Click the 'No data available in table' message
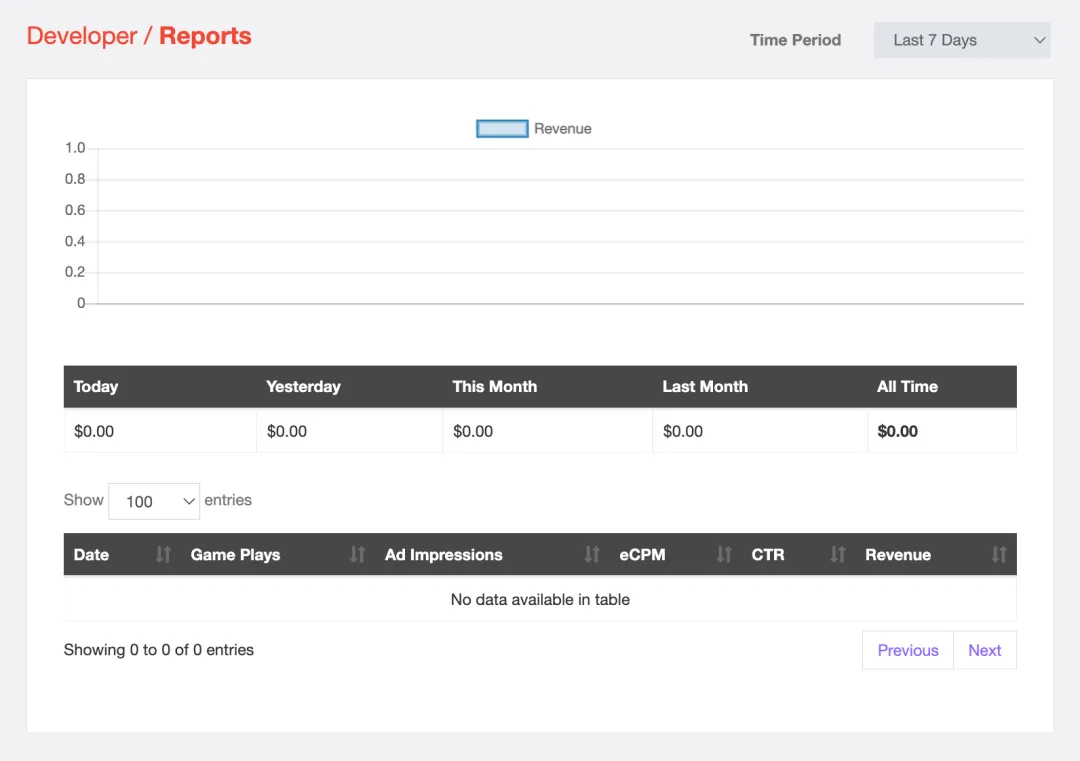Image resolution: width=1080 pixels, height=761 pixels. [x=540, y=600]
